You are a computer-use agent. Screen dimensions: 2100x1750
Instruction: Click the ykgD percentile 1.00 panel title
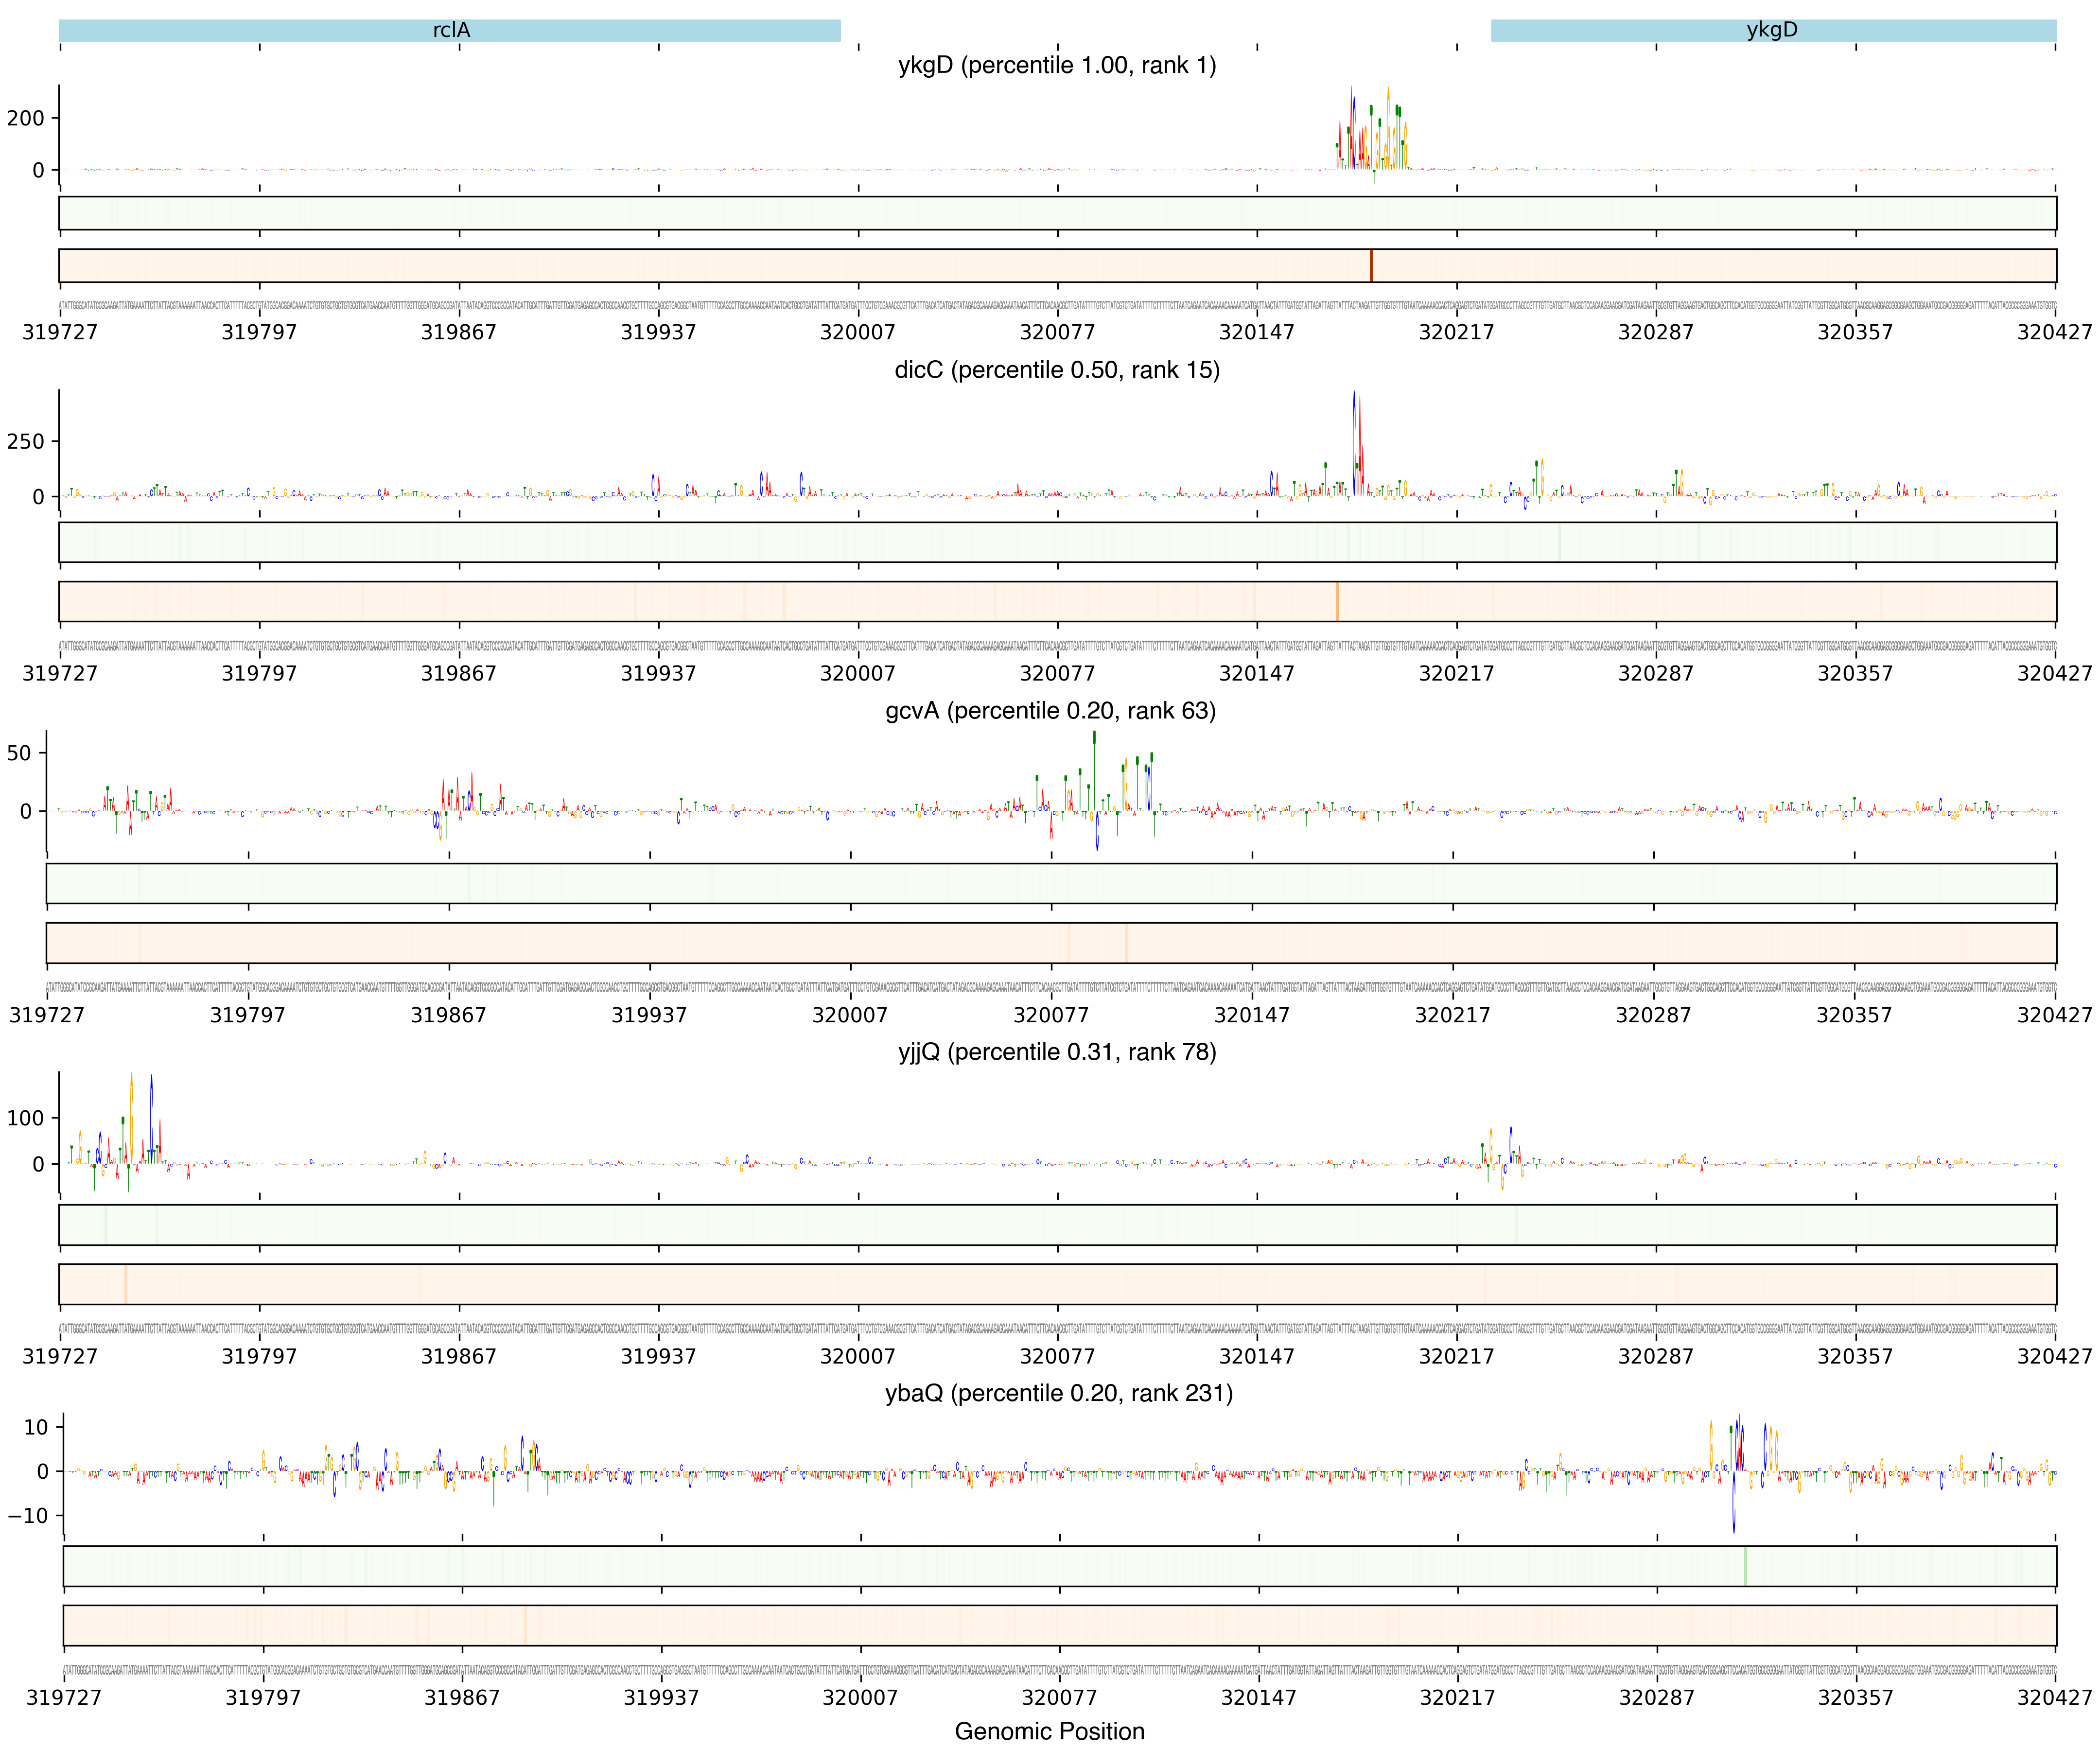point(1057,66)
